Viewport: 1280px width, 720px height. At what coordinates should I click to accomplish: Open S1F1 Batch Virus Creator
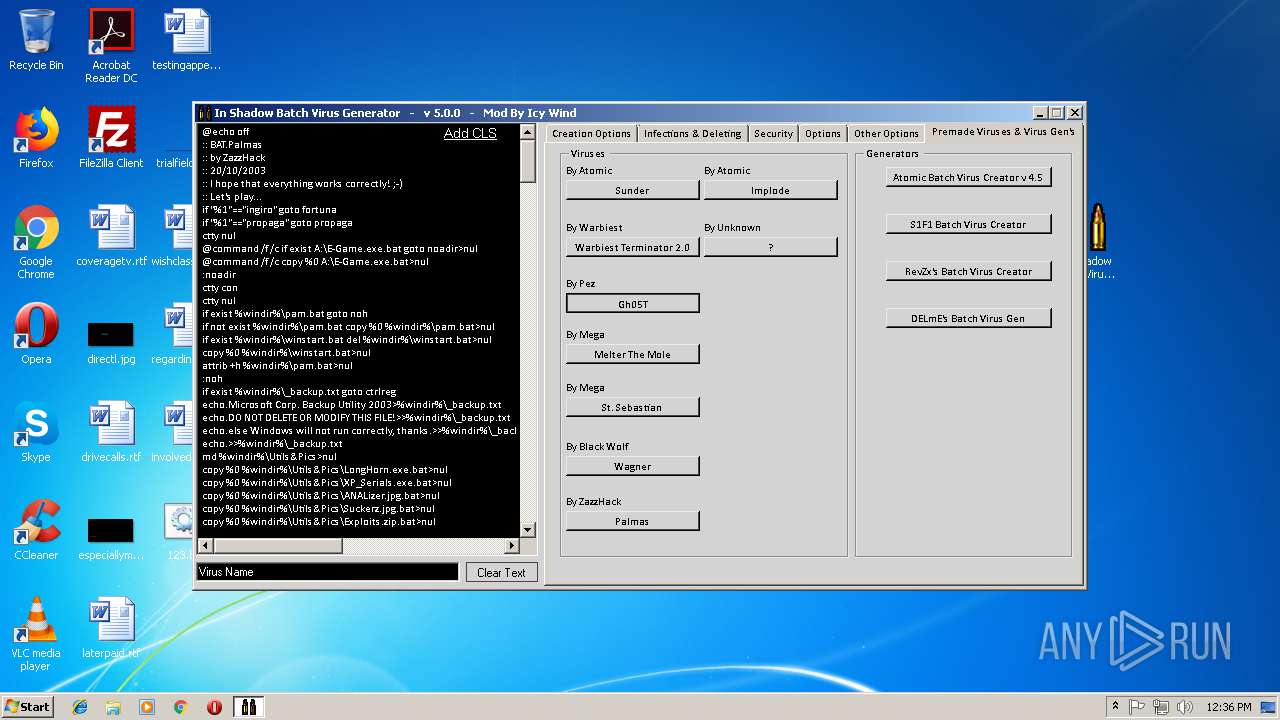tap(968, 224)
